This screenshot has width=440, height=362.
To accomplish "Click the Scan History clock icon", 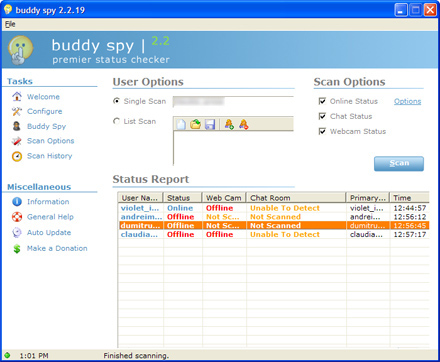I will (17, 156).
